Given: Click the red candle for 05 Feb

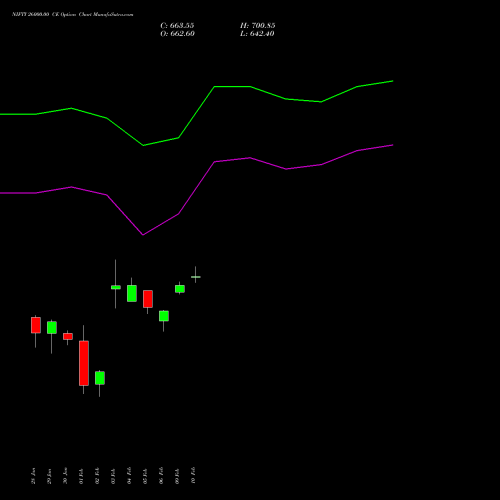Looking at the screenshot, I should pyautogui.click(x=148, y=299).
